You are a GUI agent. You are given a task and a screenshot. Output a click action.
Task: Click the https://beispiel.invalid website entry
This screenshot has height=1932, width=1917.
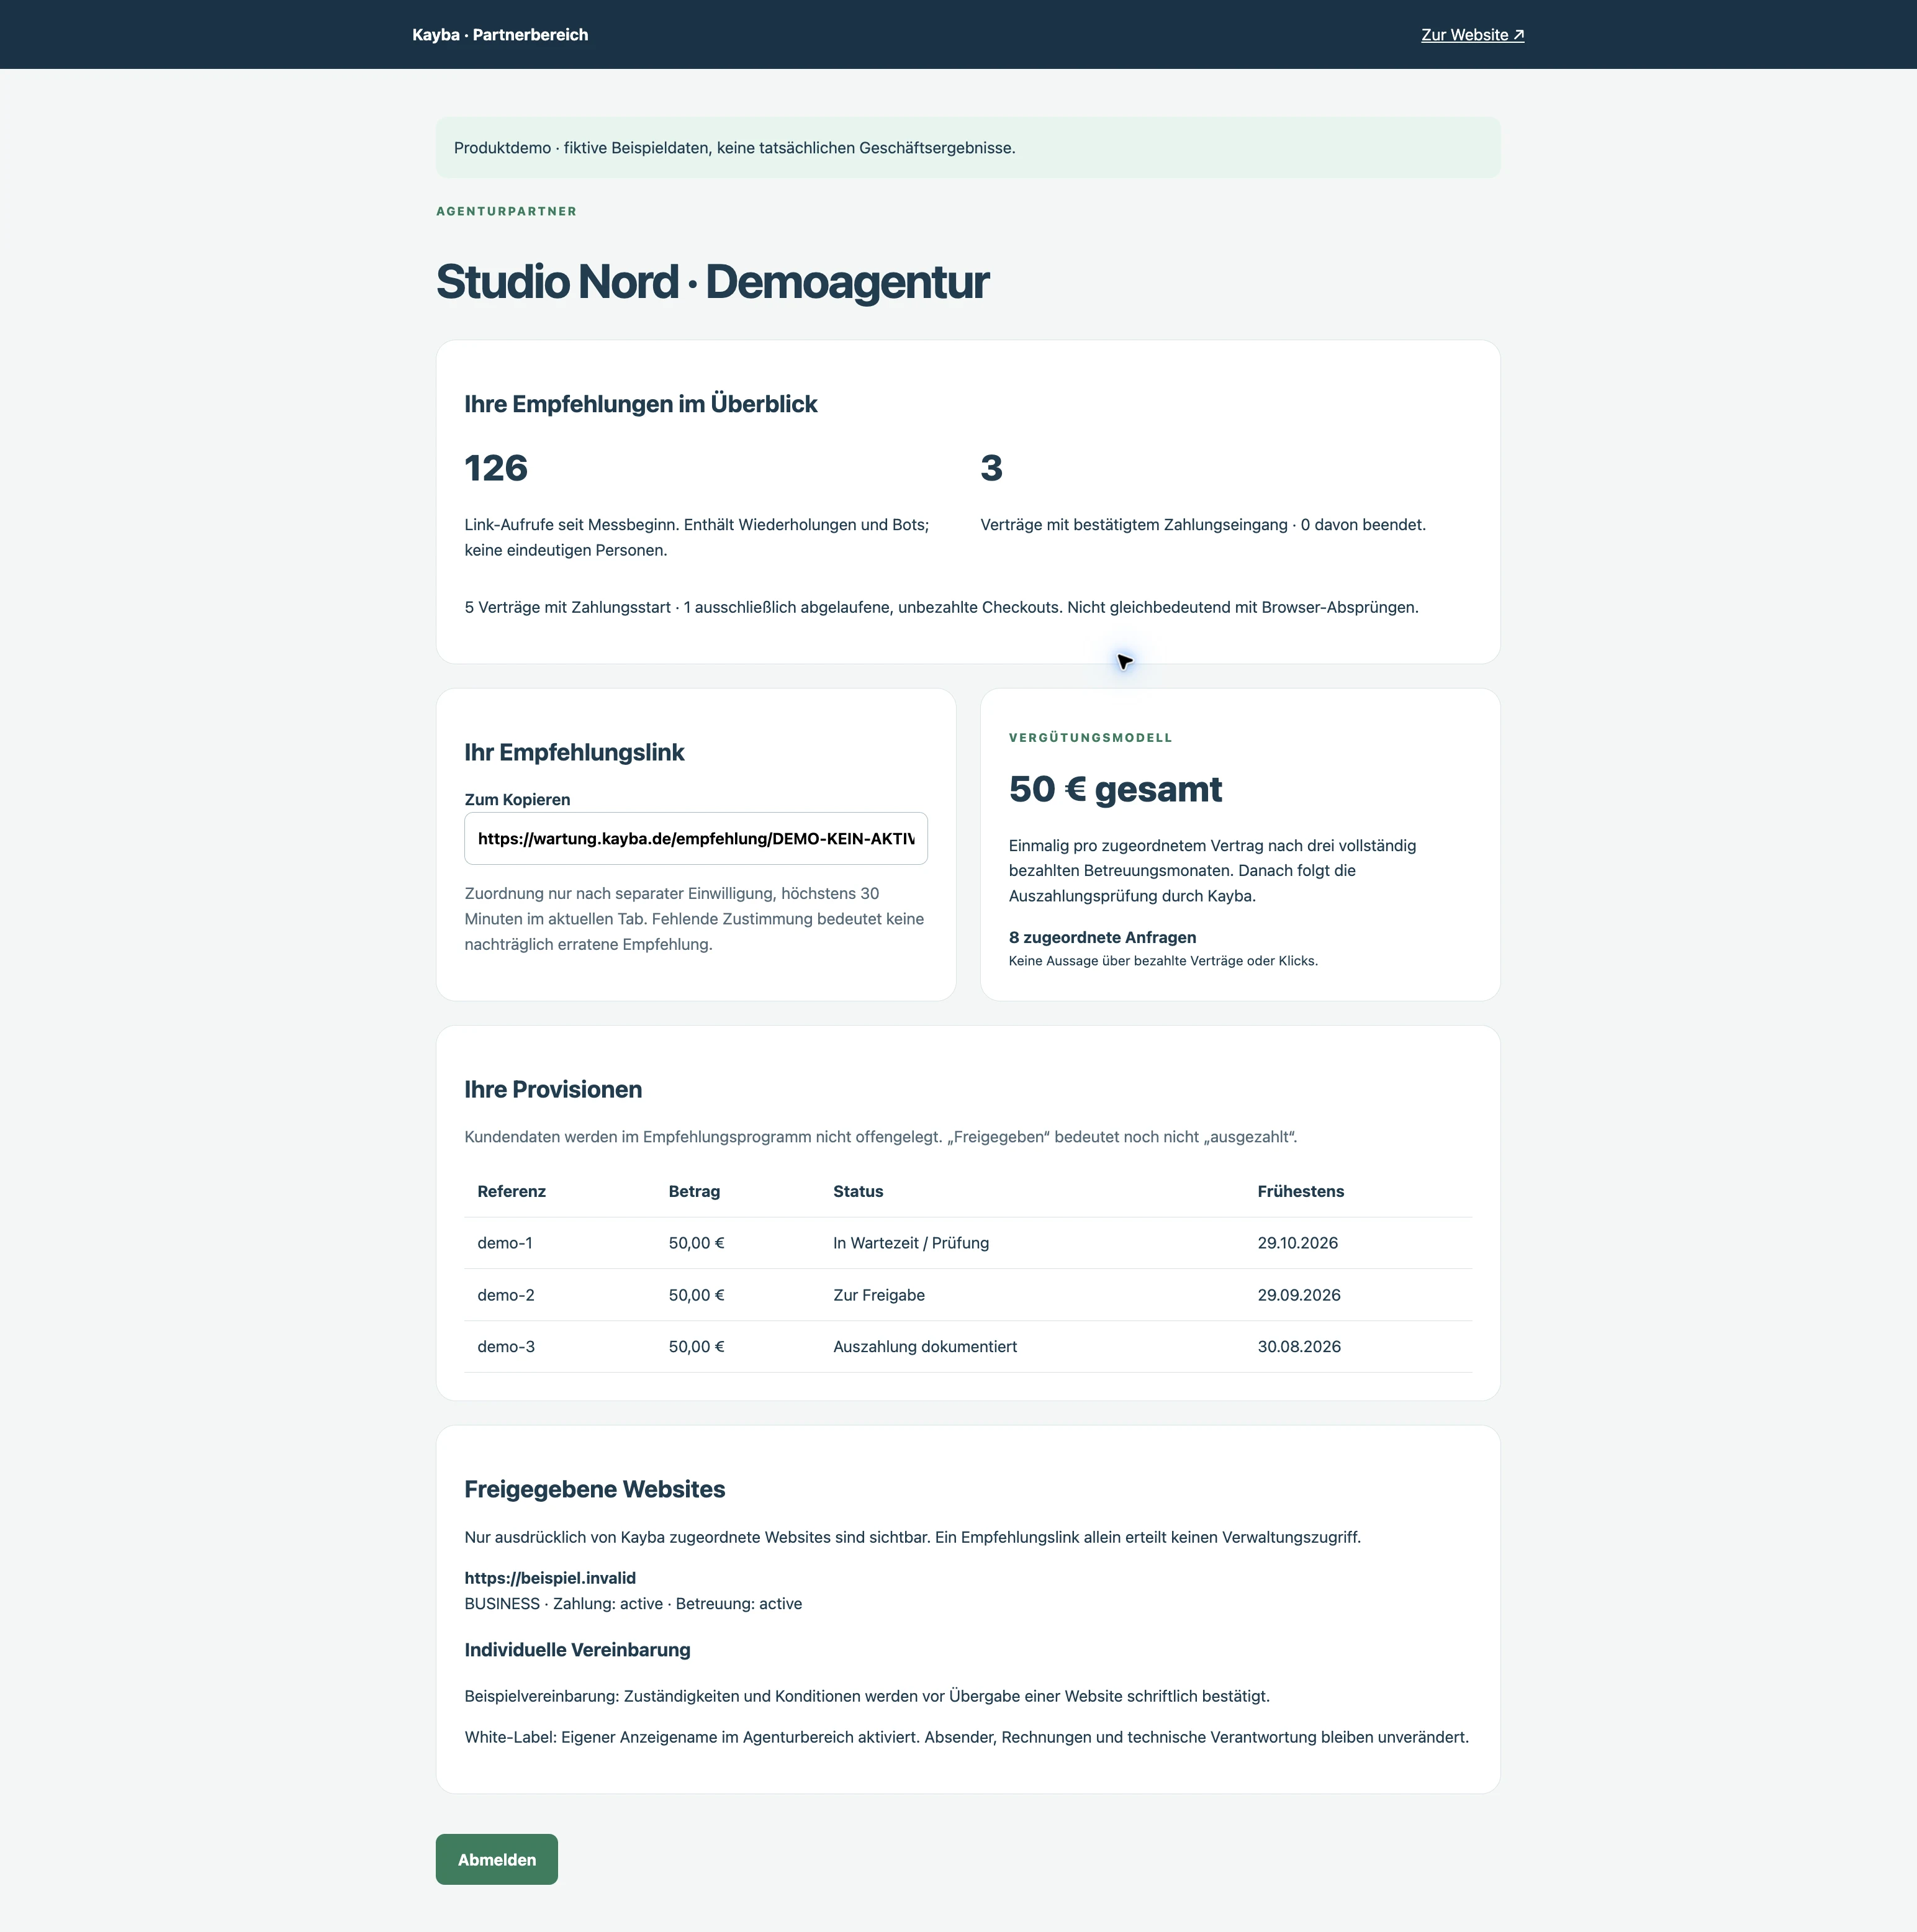[550, 1578]
